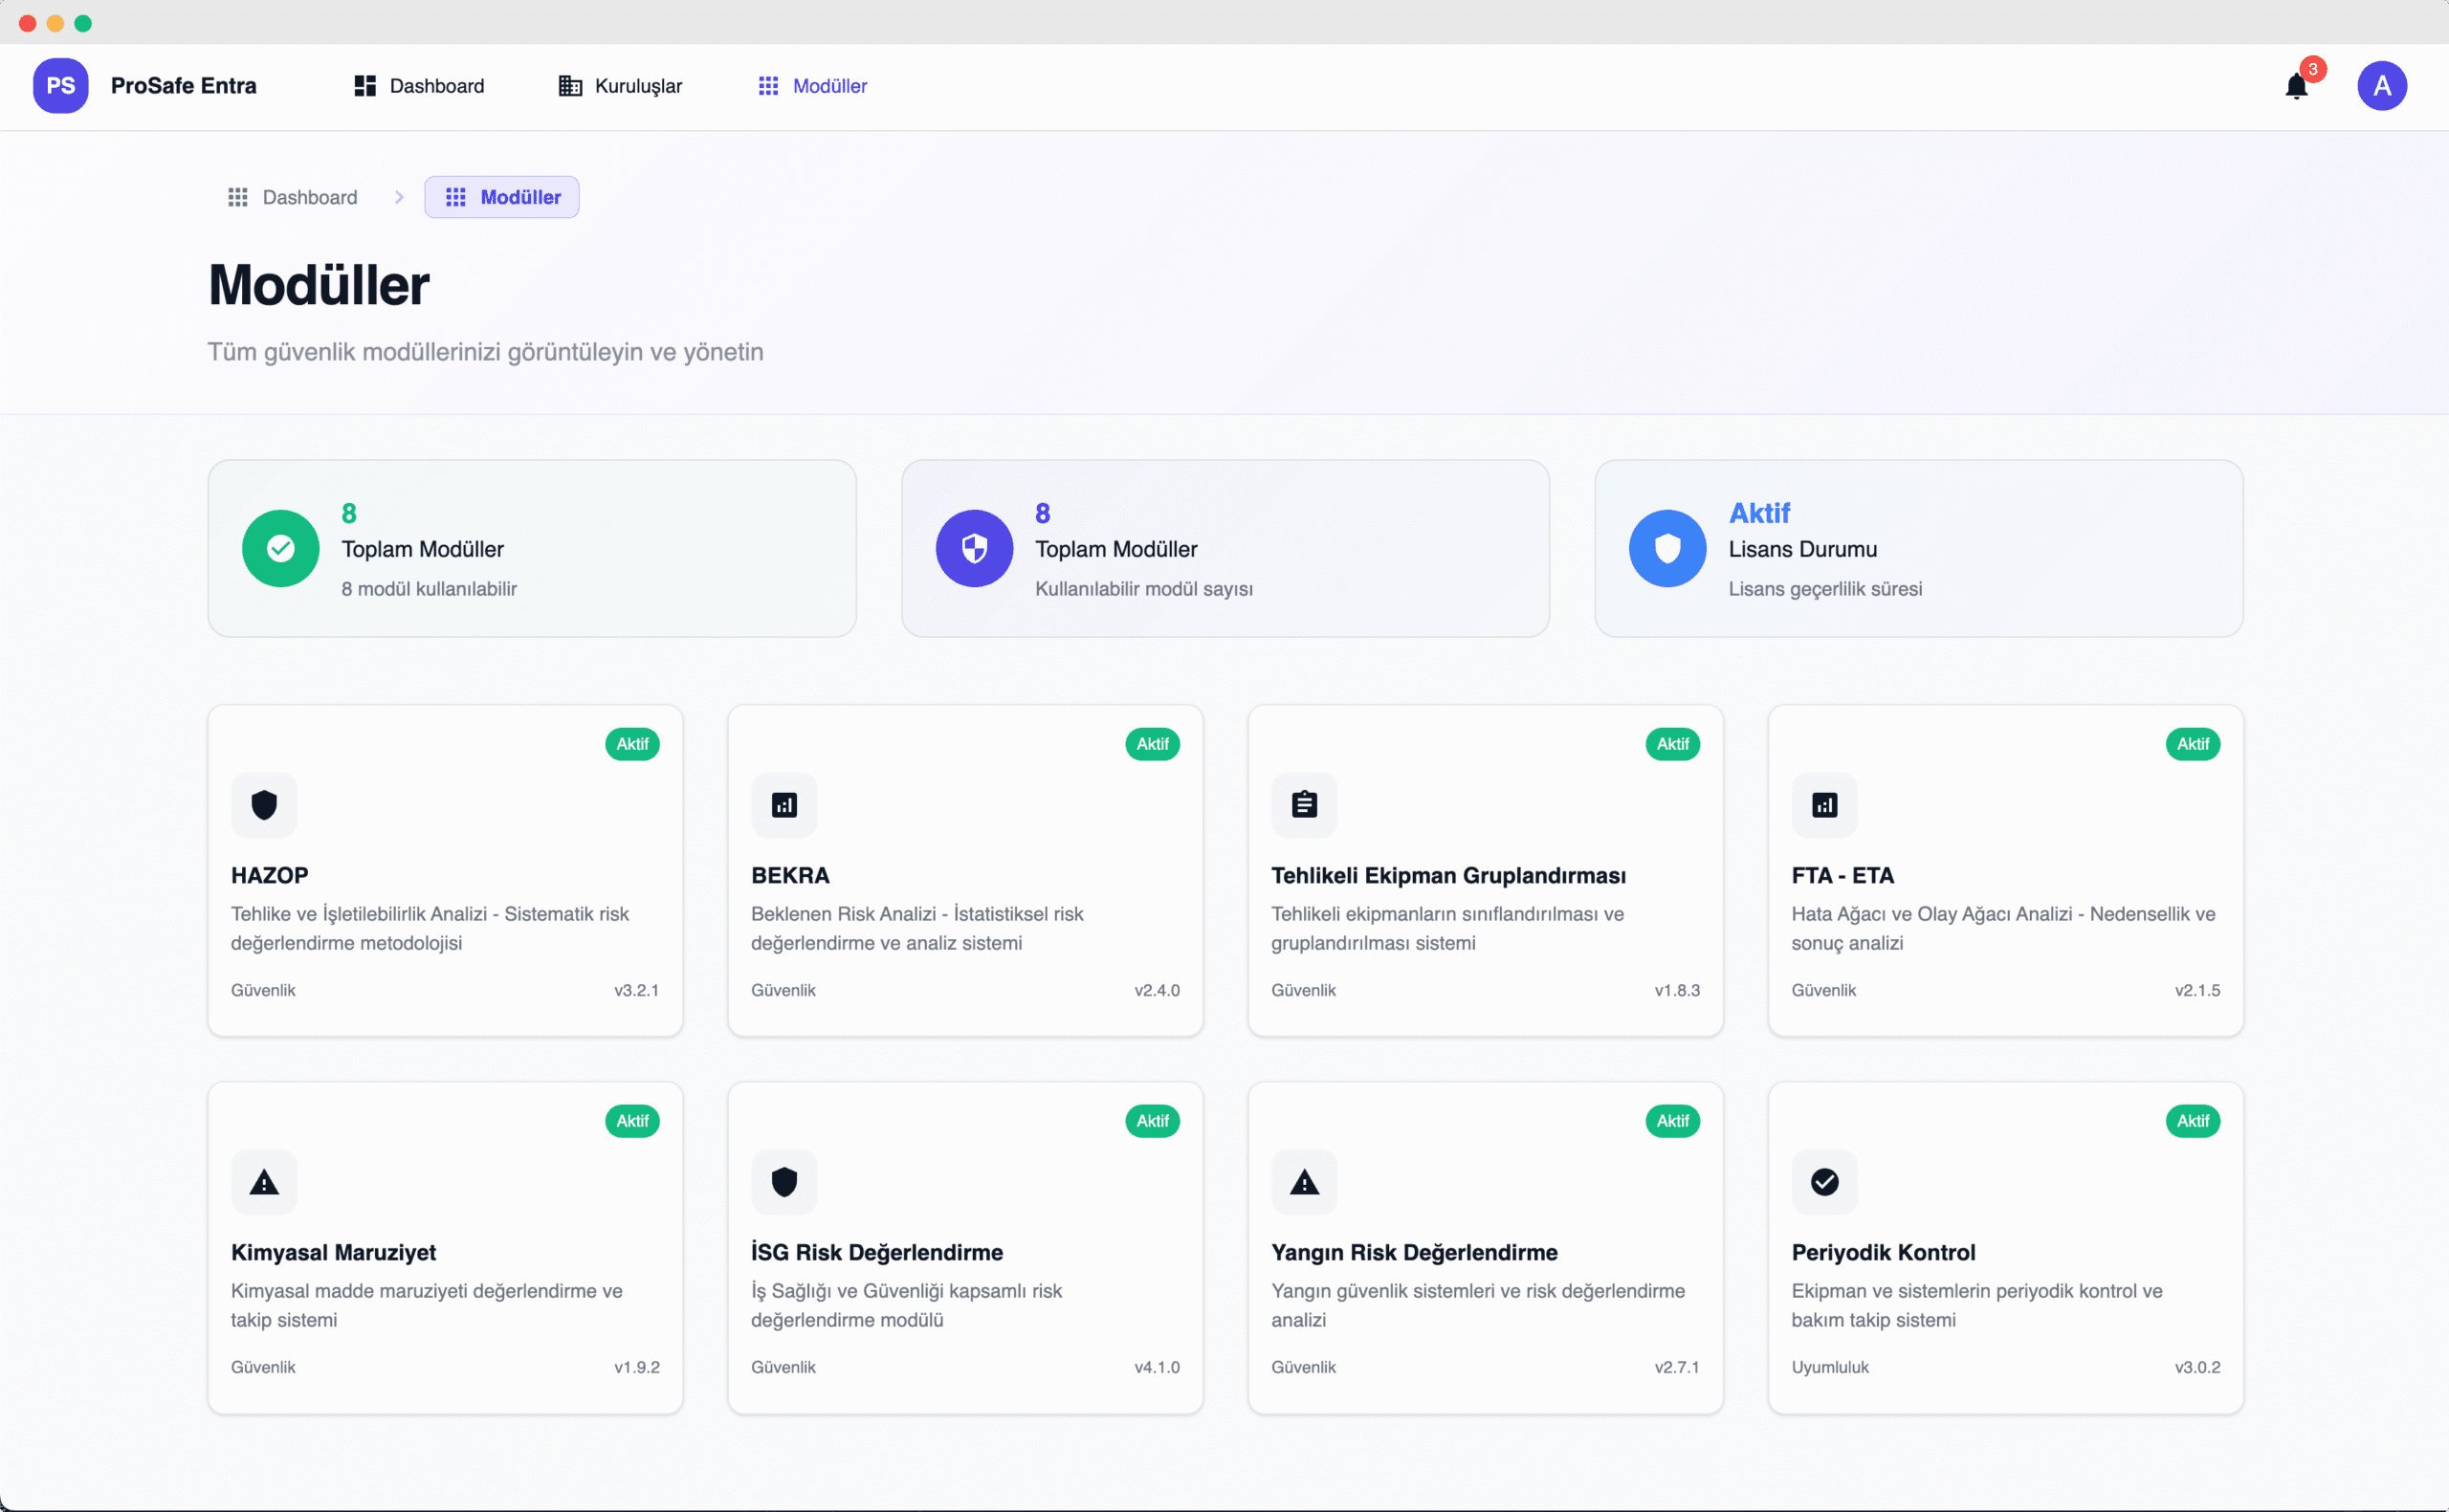
Task: Click the Modüller breadcrumb button
Action: (502, 197)
